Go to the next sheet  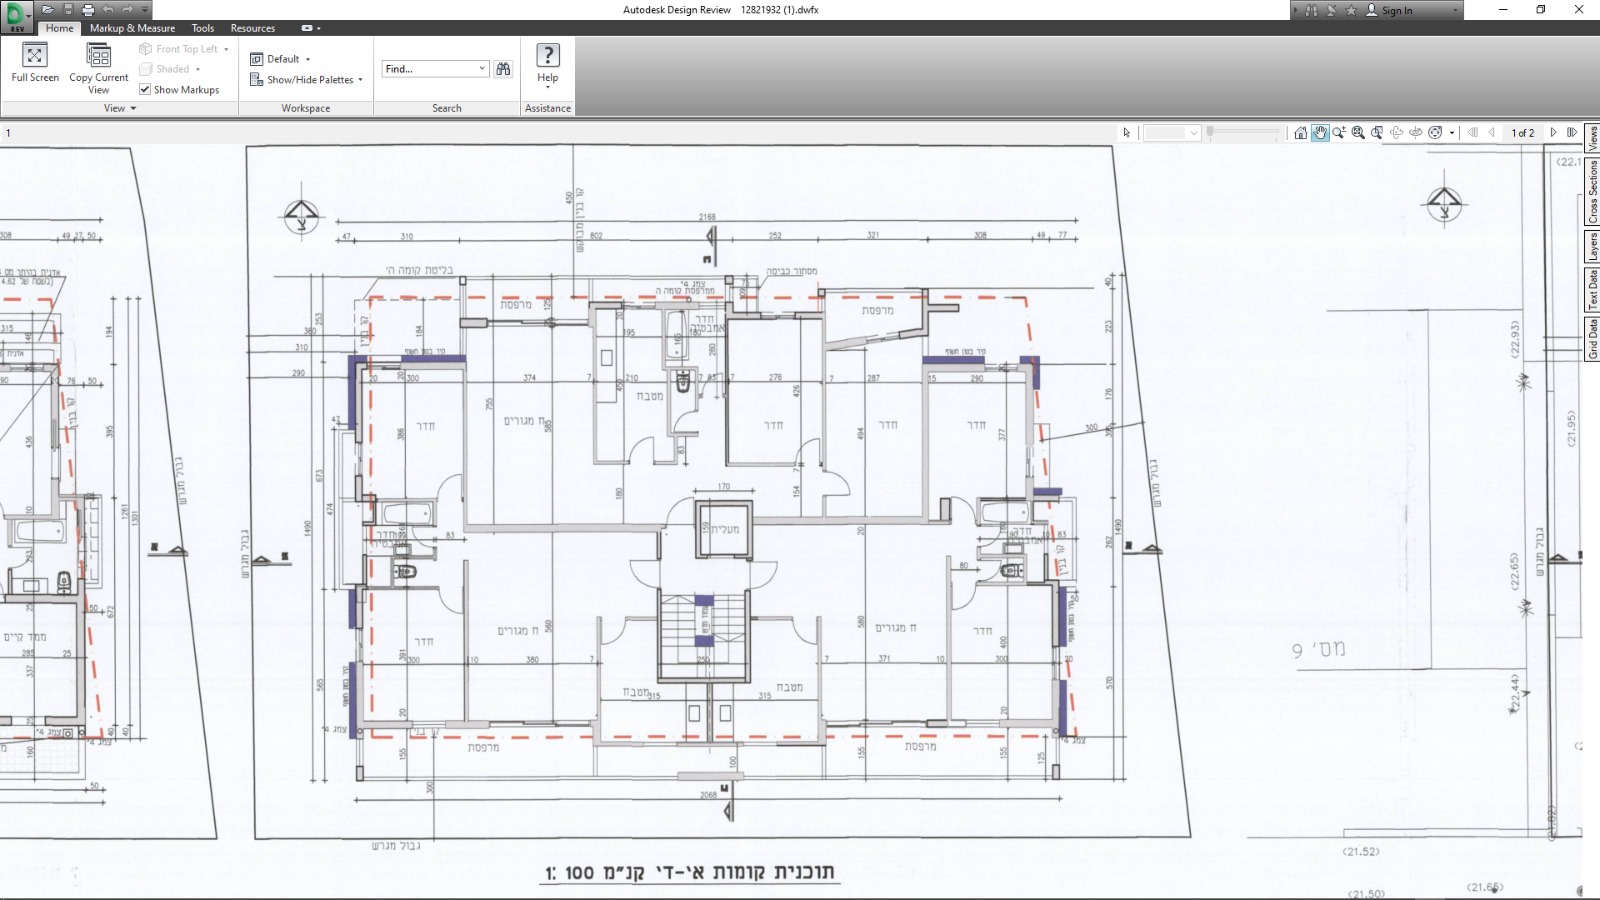coord(1553,132)
